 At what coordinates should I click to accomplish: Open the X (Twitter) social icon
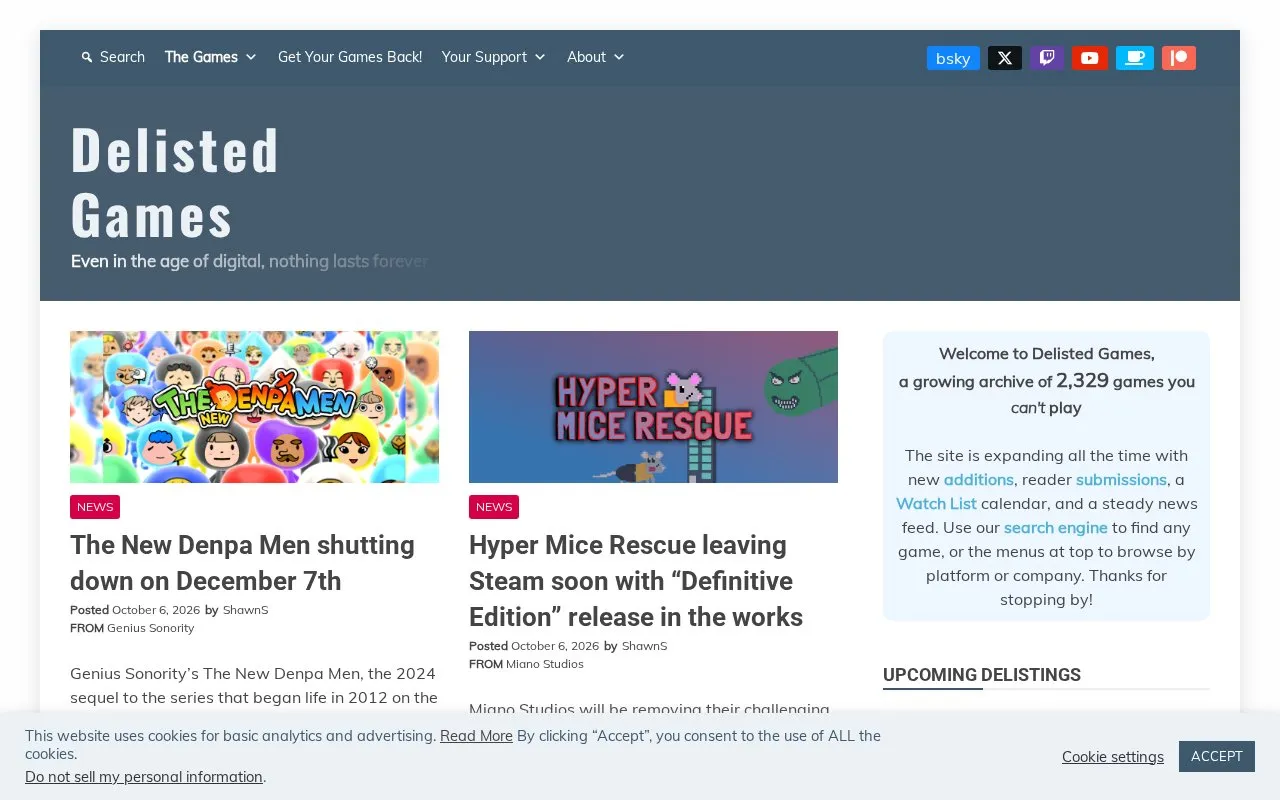pyautogui.click(x=1005, y=58)
